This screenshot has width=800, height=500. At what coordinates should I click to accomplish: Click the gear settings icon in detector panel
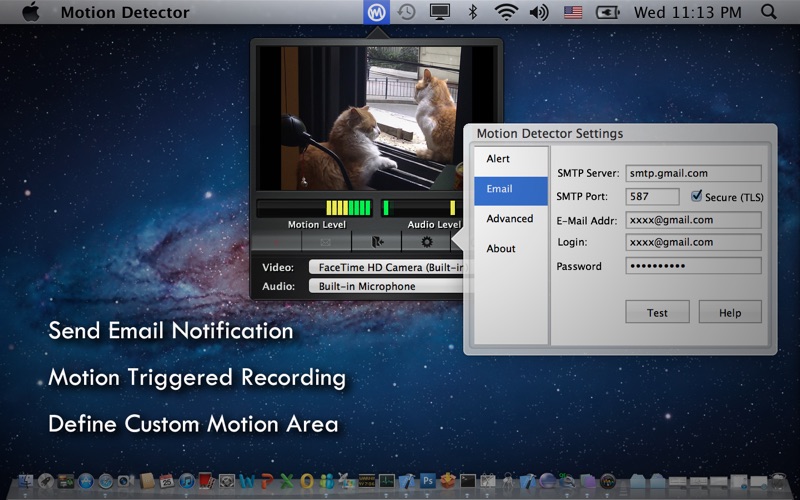[427, 242]
